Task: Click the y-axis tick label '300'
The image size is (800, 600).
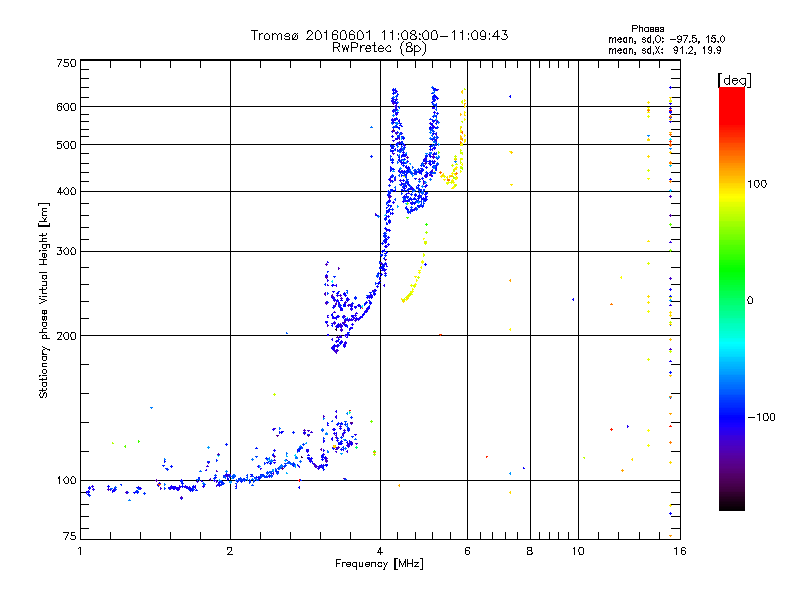Action: pos(66,251)
